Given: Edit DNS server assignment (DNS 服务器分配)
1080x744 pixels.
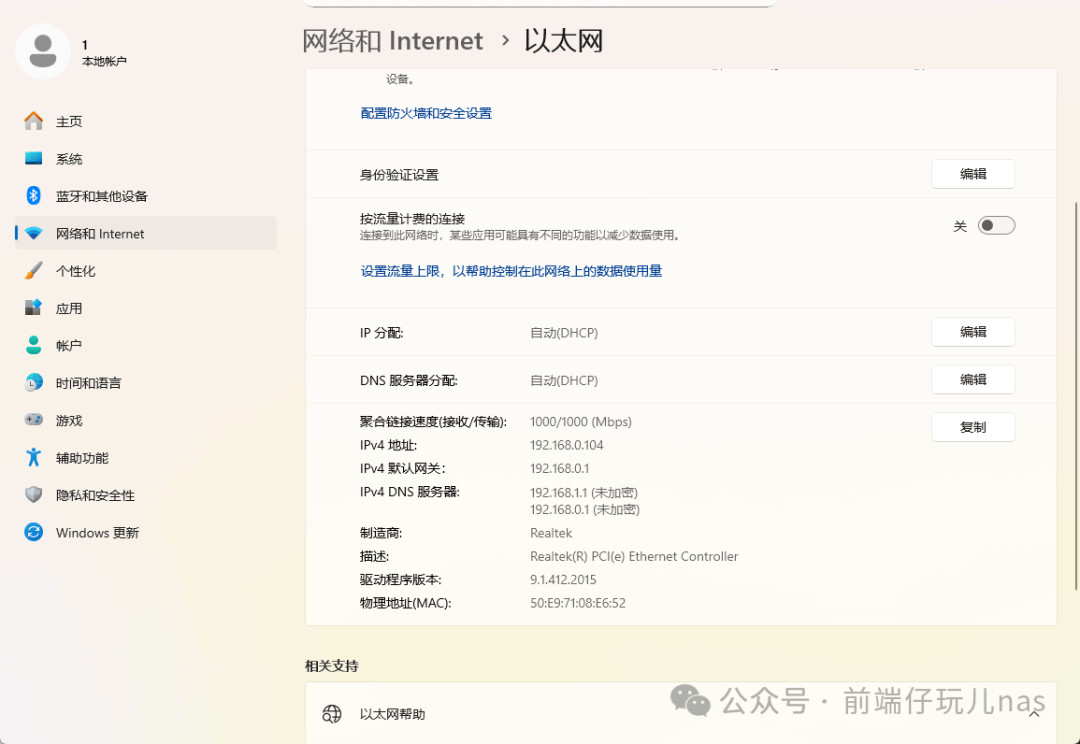Looking at the screenshot, I should coord(973,380).
